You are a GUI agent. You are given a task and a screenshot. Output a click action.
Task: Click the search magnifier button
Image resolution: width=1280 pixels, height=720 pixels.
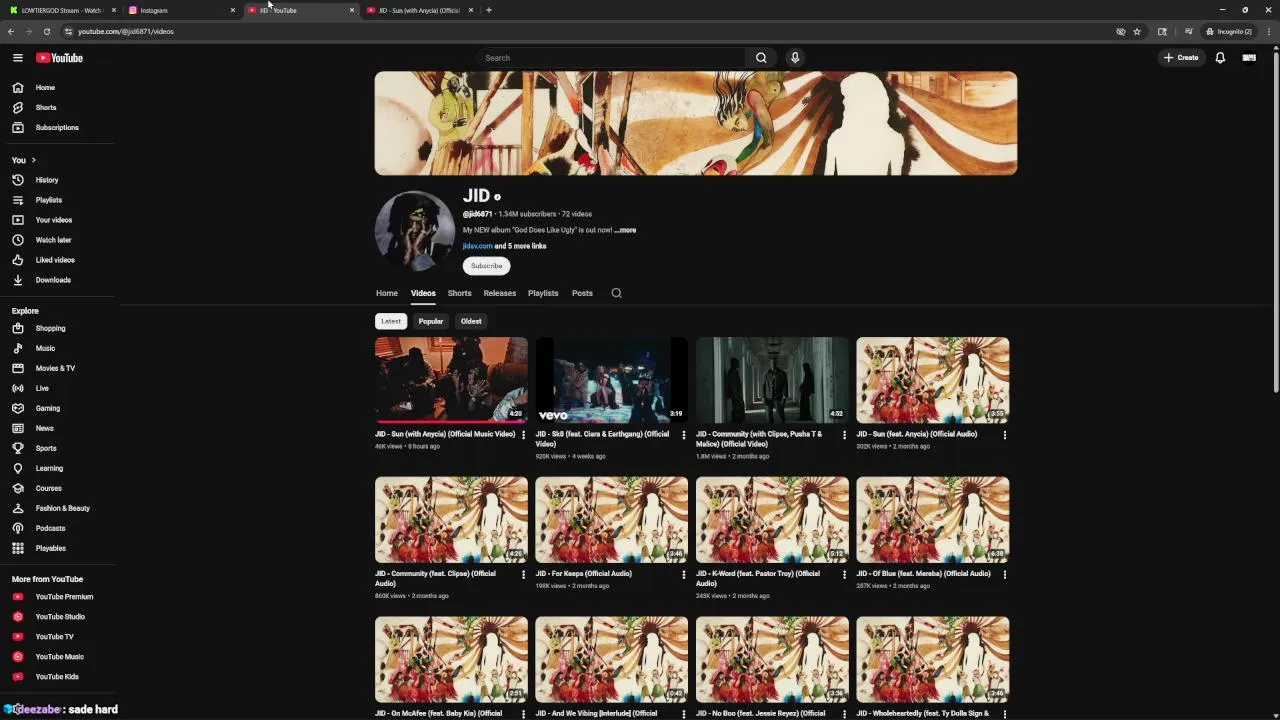761,58
